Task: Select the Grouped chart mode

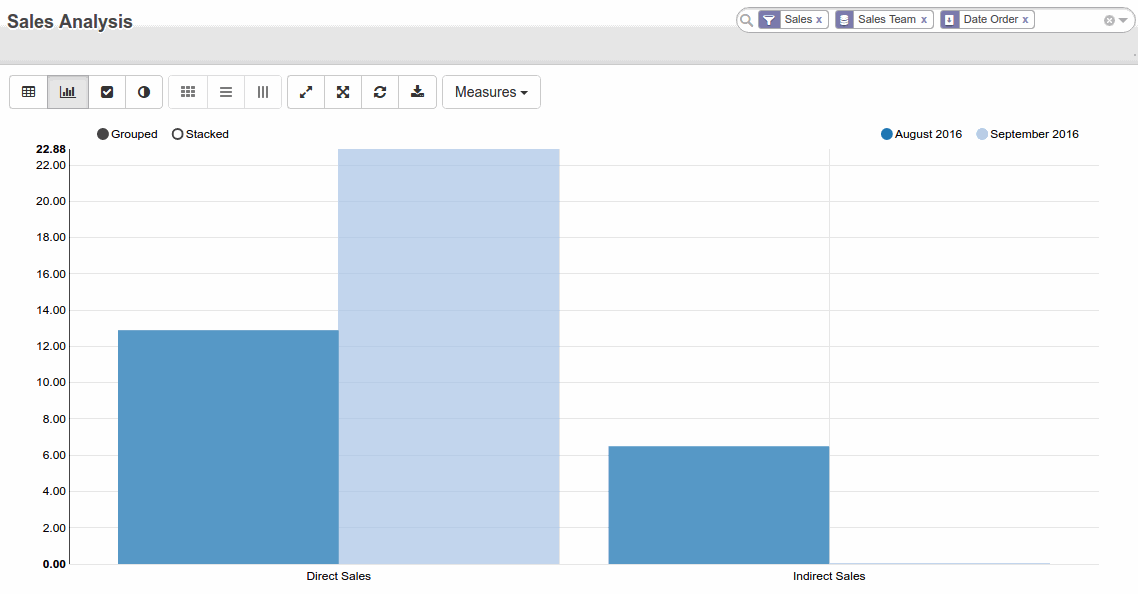Action: click(127, 134)
